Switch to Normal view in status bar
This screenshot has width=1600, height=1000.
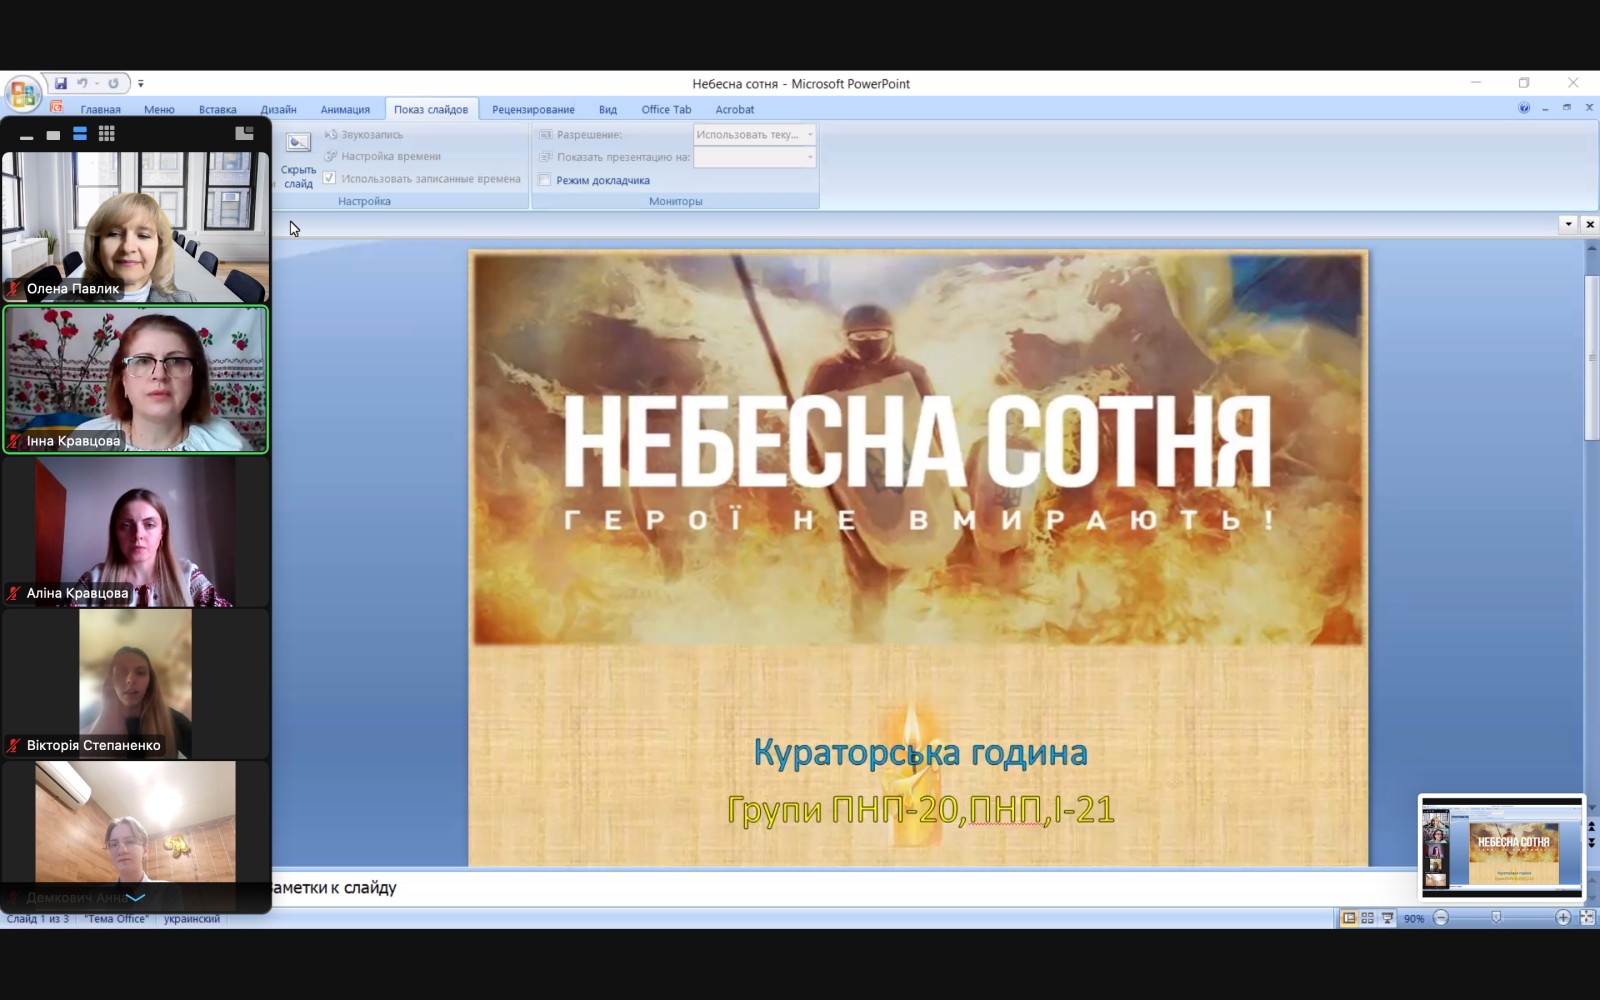[x=1349, y=918]
